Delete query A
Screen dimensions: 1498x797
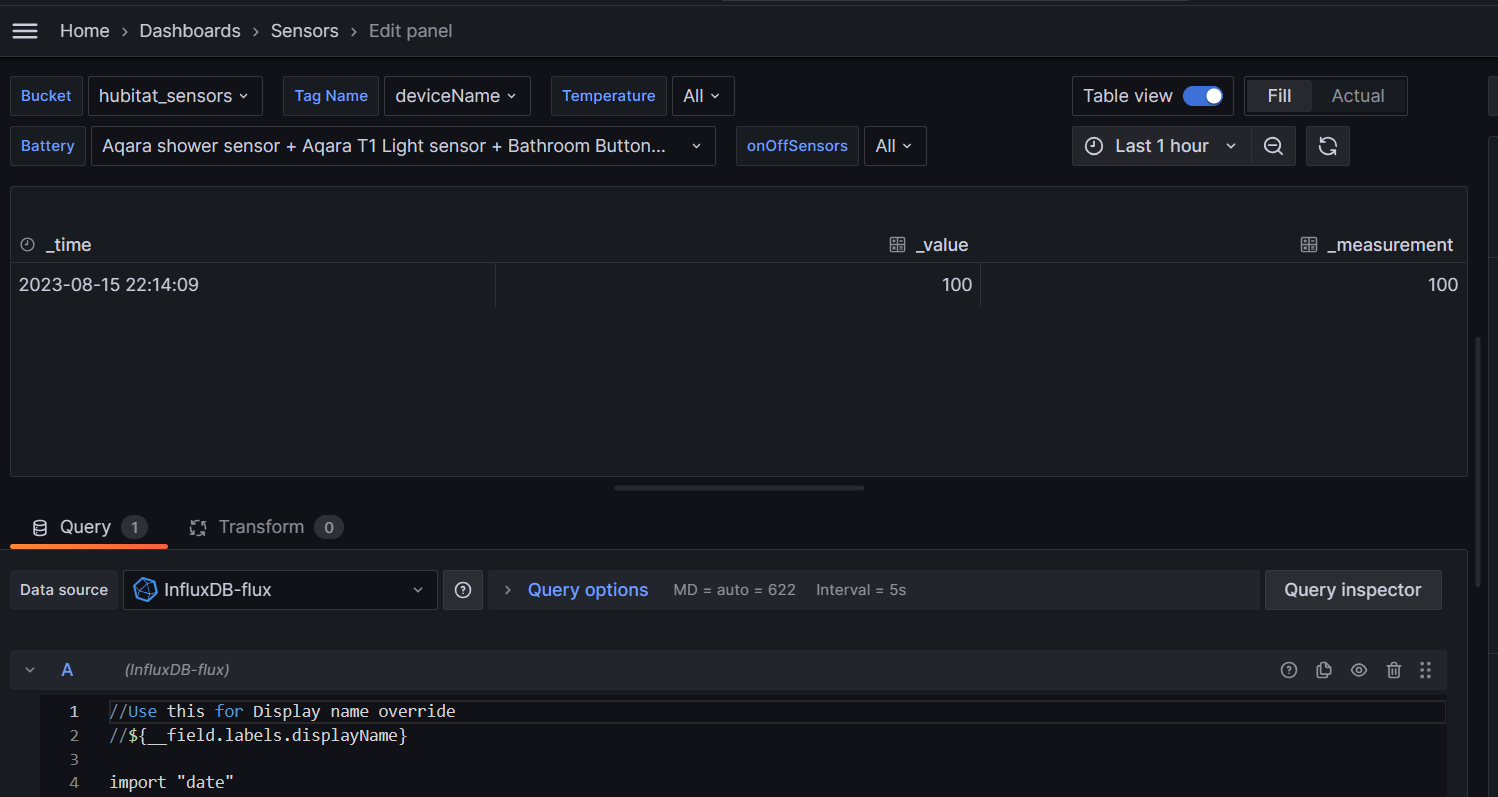click(x=1394, y=670)
